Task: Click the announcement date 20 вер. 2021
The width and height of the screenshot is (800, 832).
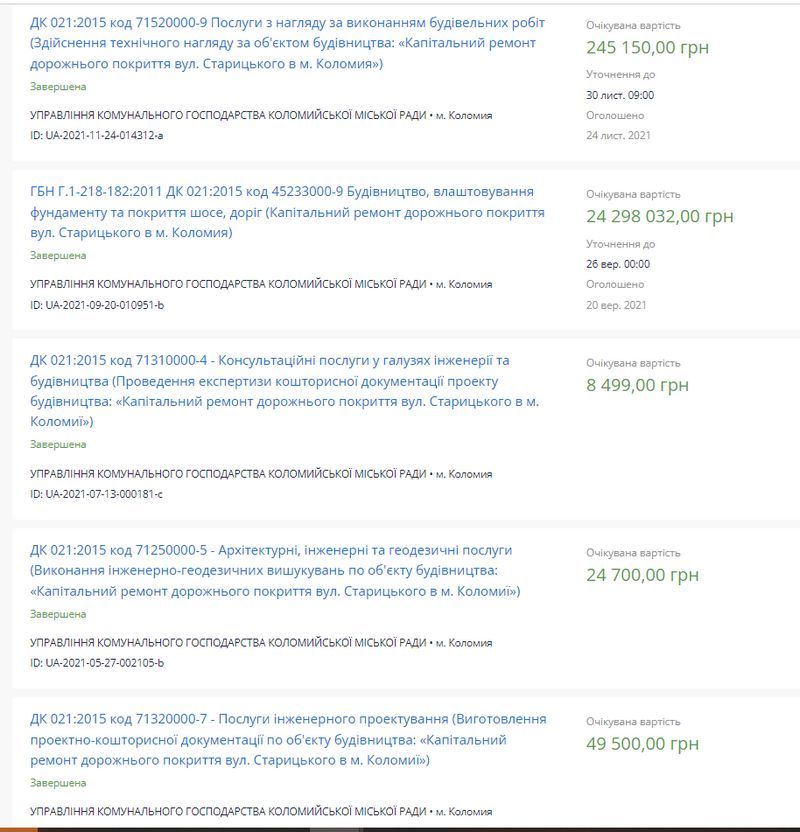Action: point(617,304)
